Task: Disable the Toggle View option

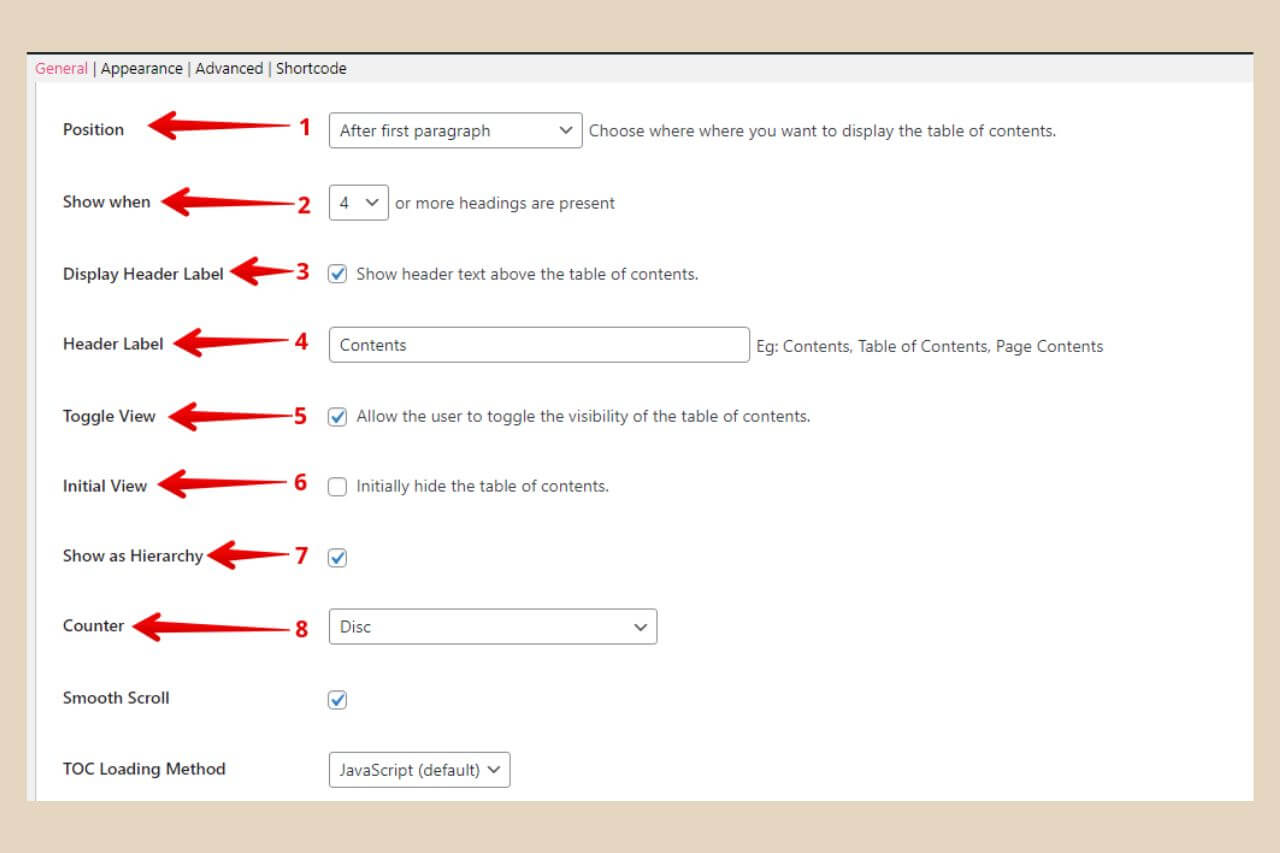Action: pyautogui.click(x=337, y=416)
